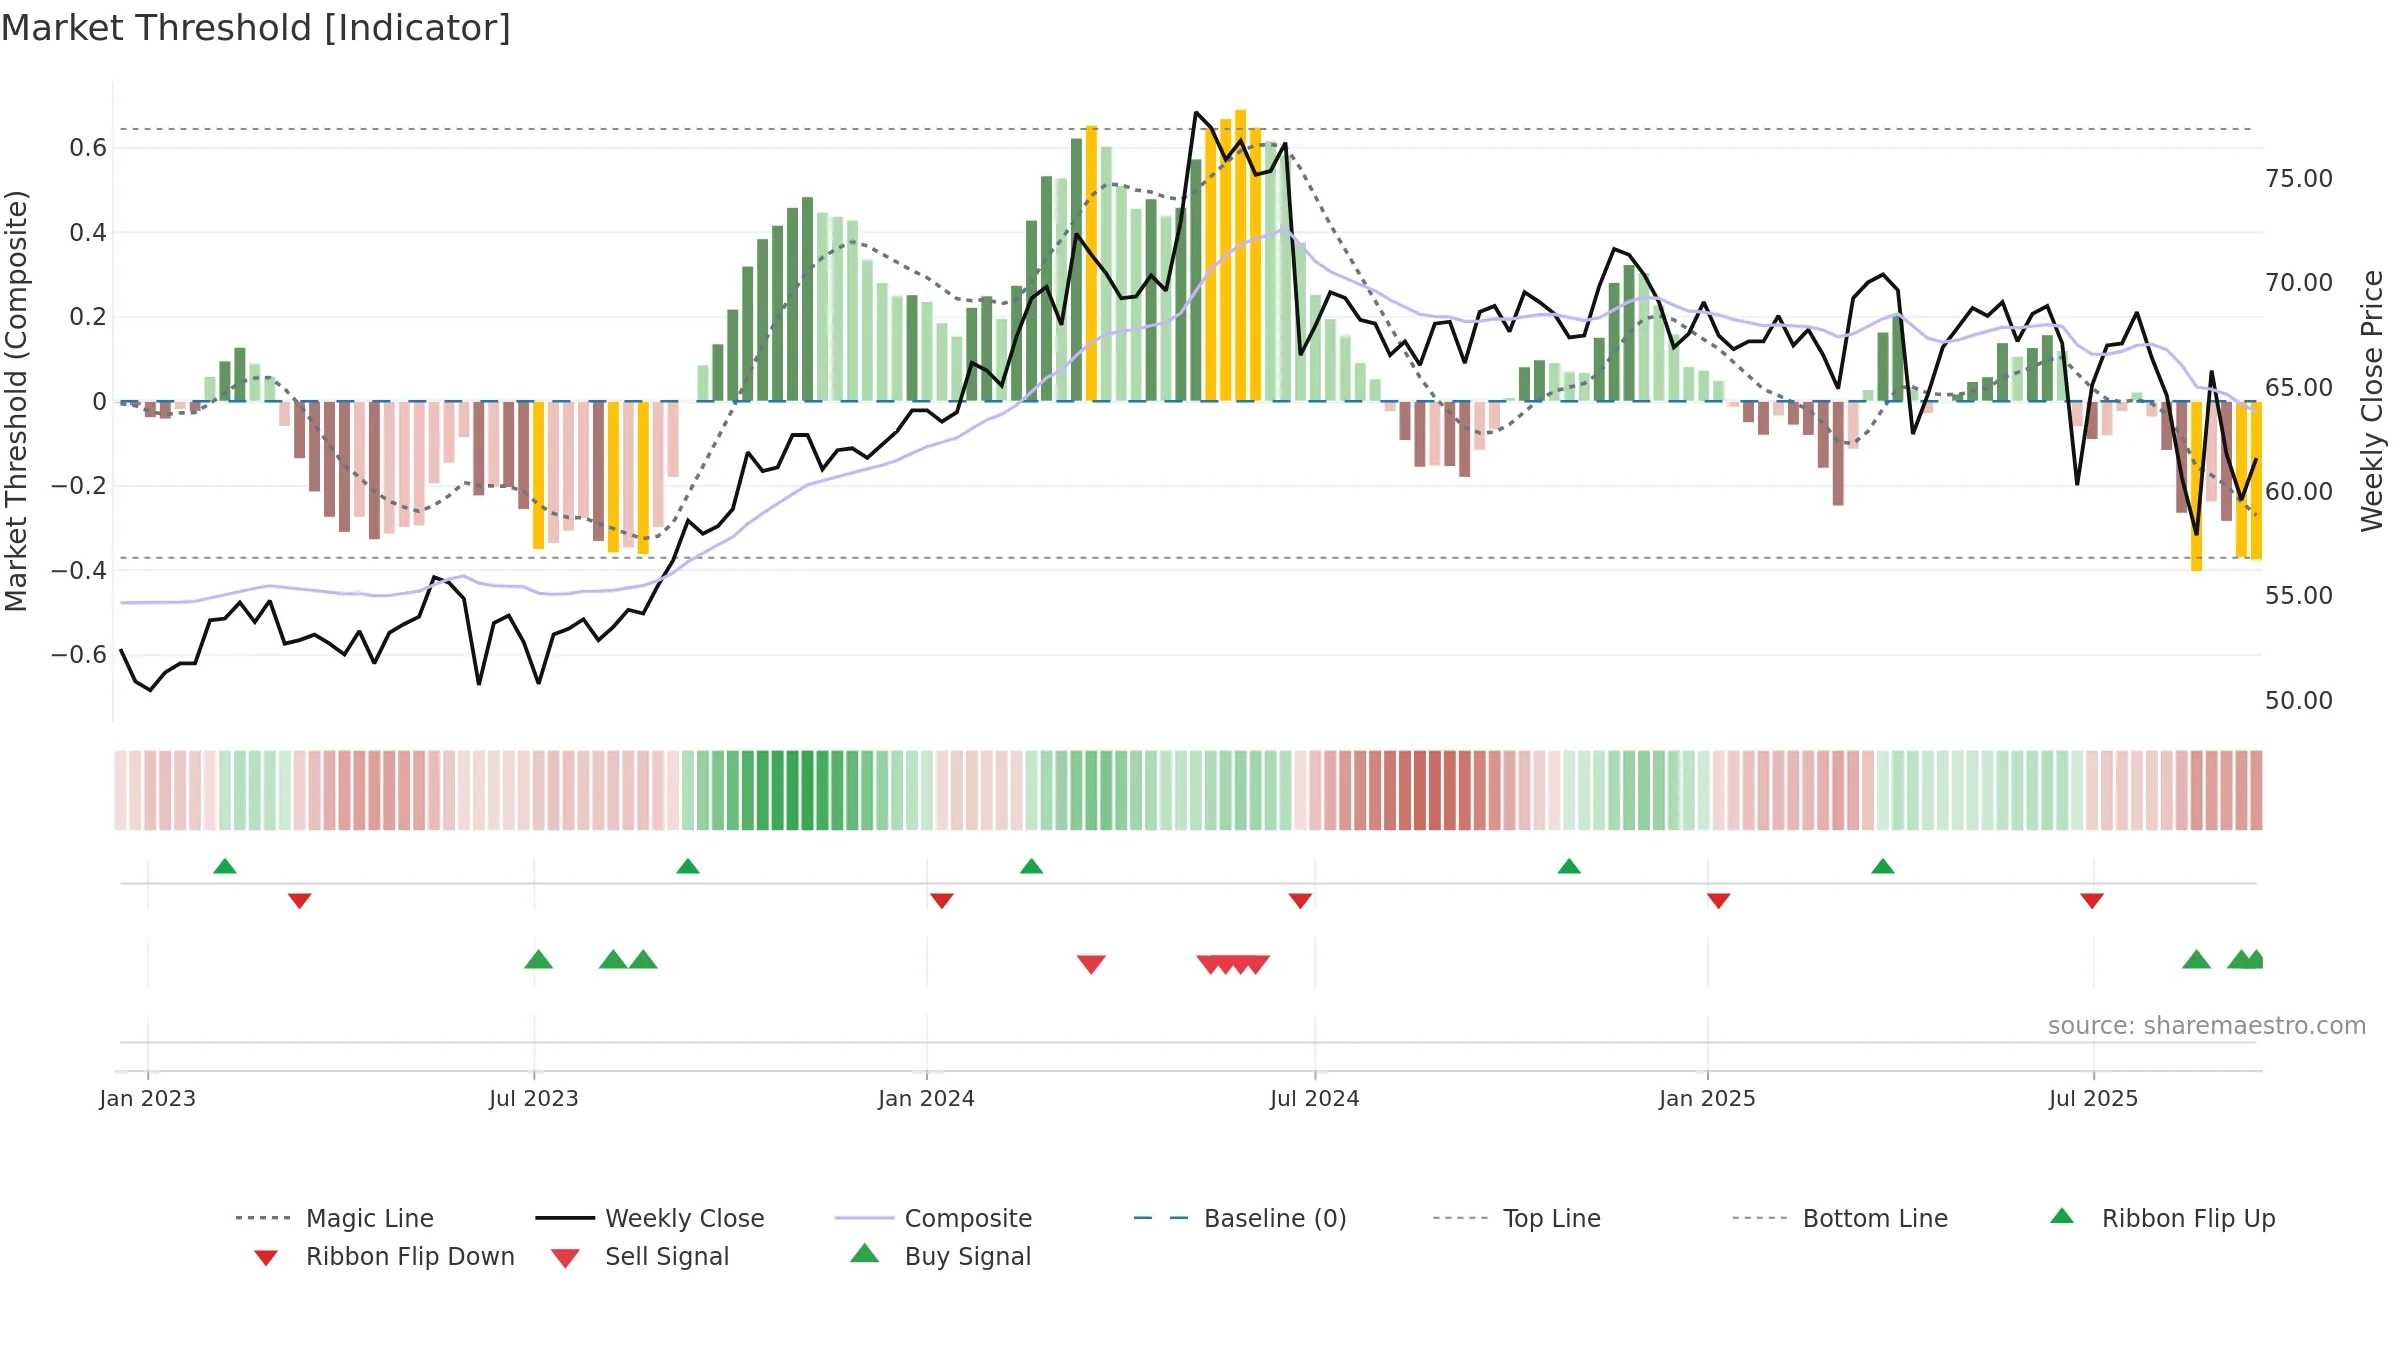Click the 65.00 price axis label

(2299, 387)
